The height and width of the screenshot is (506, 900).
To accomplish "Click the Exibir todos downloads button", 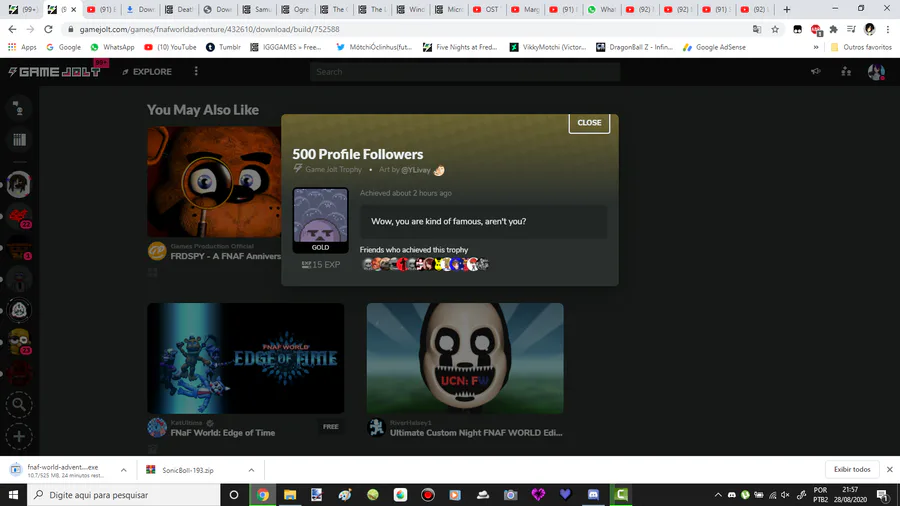I will (852, 469).
